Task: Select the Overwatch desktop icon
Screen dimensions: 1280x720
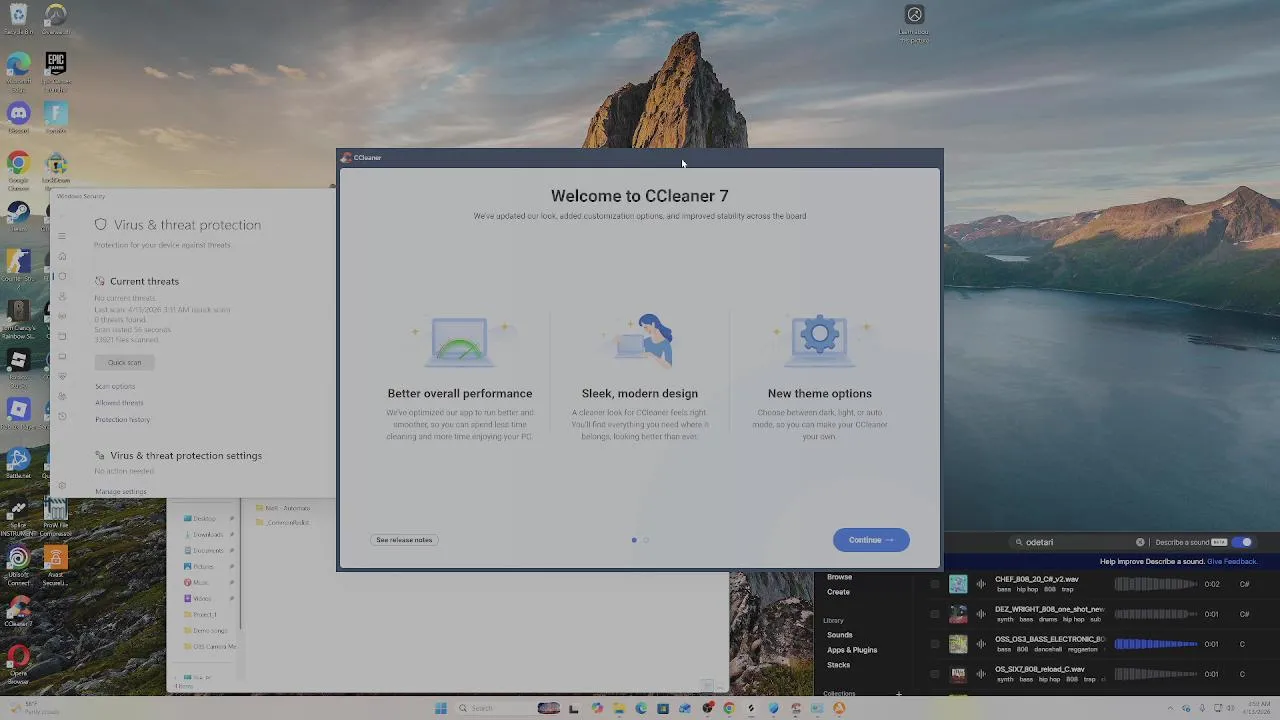Action: click(x=56, y=19)
